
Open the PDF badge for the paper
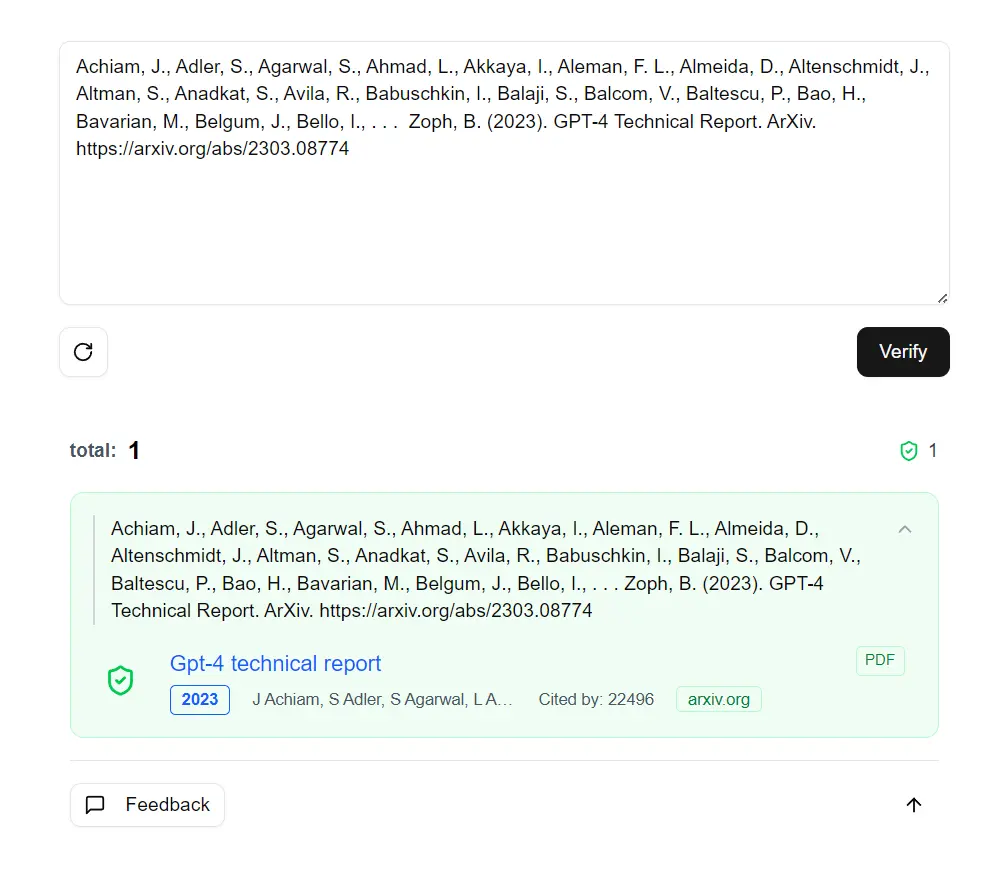point(879,660)
